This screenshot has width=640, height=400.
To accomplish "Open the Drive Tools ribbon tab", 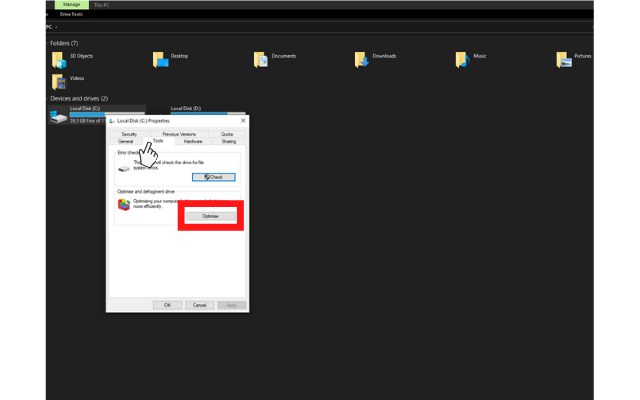I will coord(71,14).
